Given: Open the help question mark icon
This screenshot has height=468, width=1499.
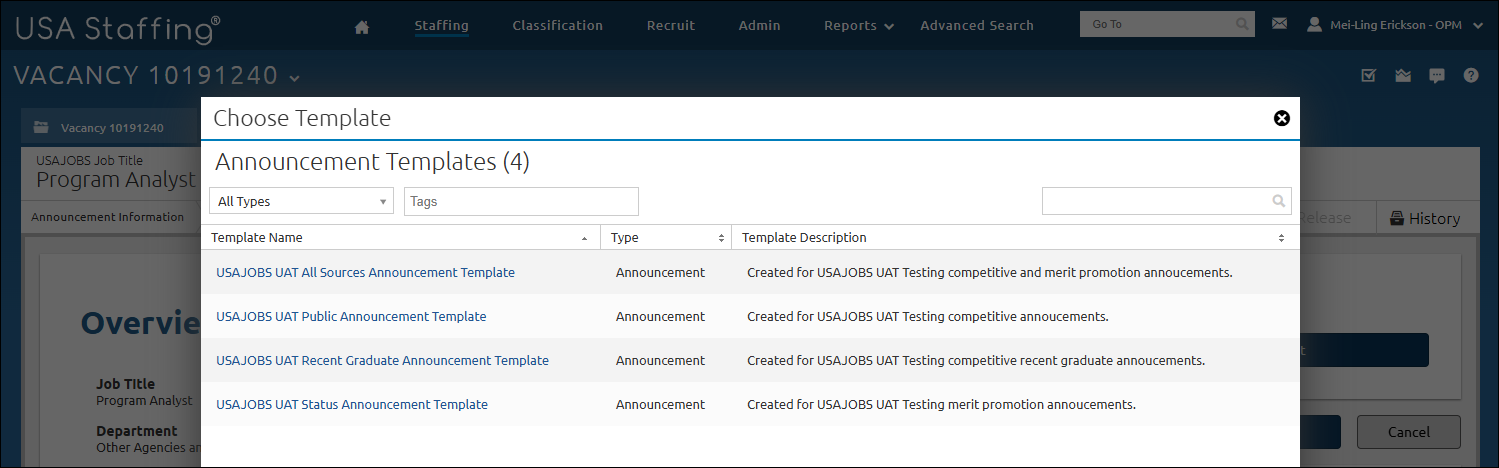Looking at the screenshot, I should pyautogui.click(x=1471, y=75).
